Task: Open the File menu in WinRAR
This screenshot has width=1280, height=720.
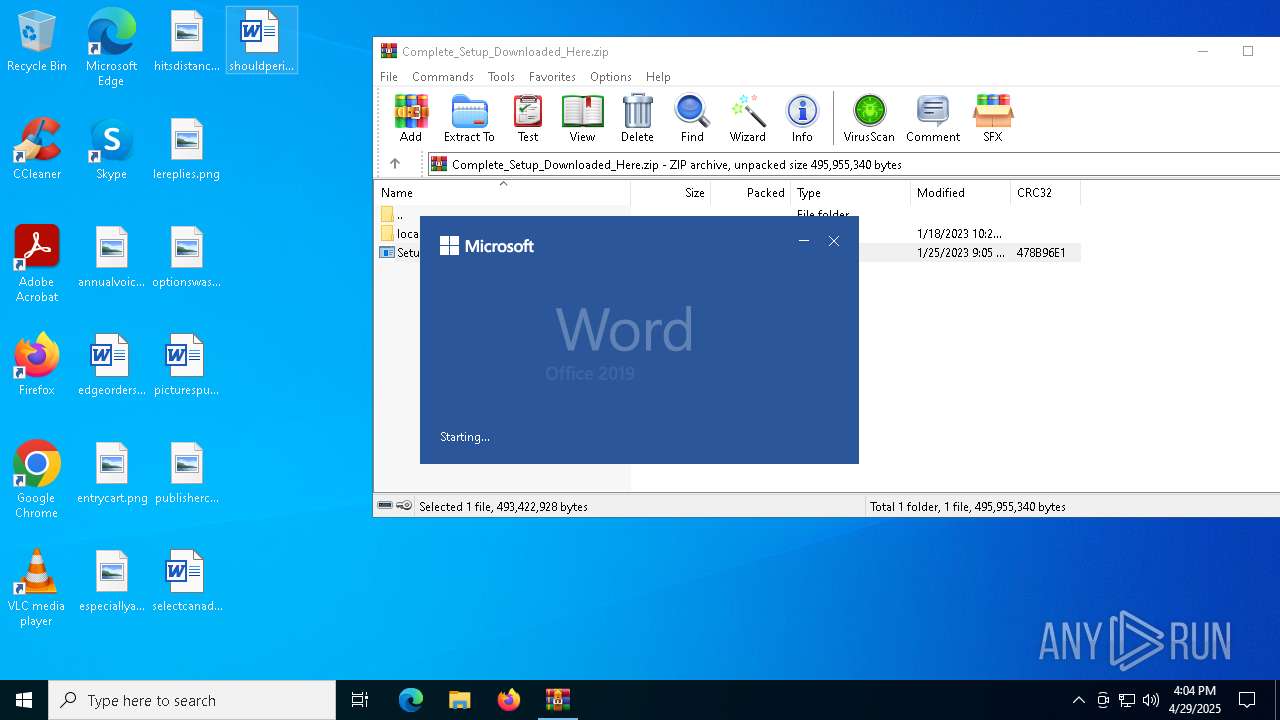Action: coord(389,77)
